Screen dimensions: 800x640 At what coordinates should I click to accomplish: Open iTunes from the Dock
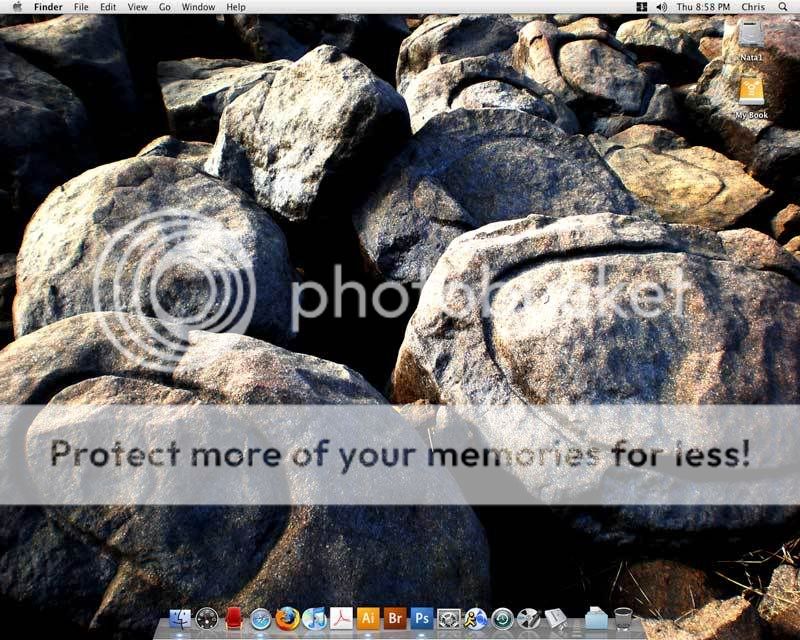click(x=314, y=619)
